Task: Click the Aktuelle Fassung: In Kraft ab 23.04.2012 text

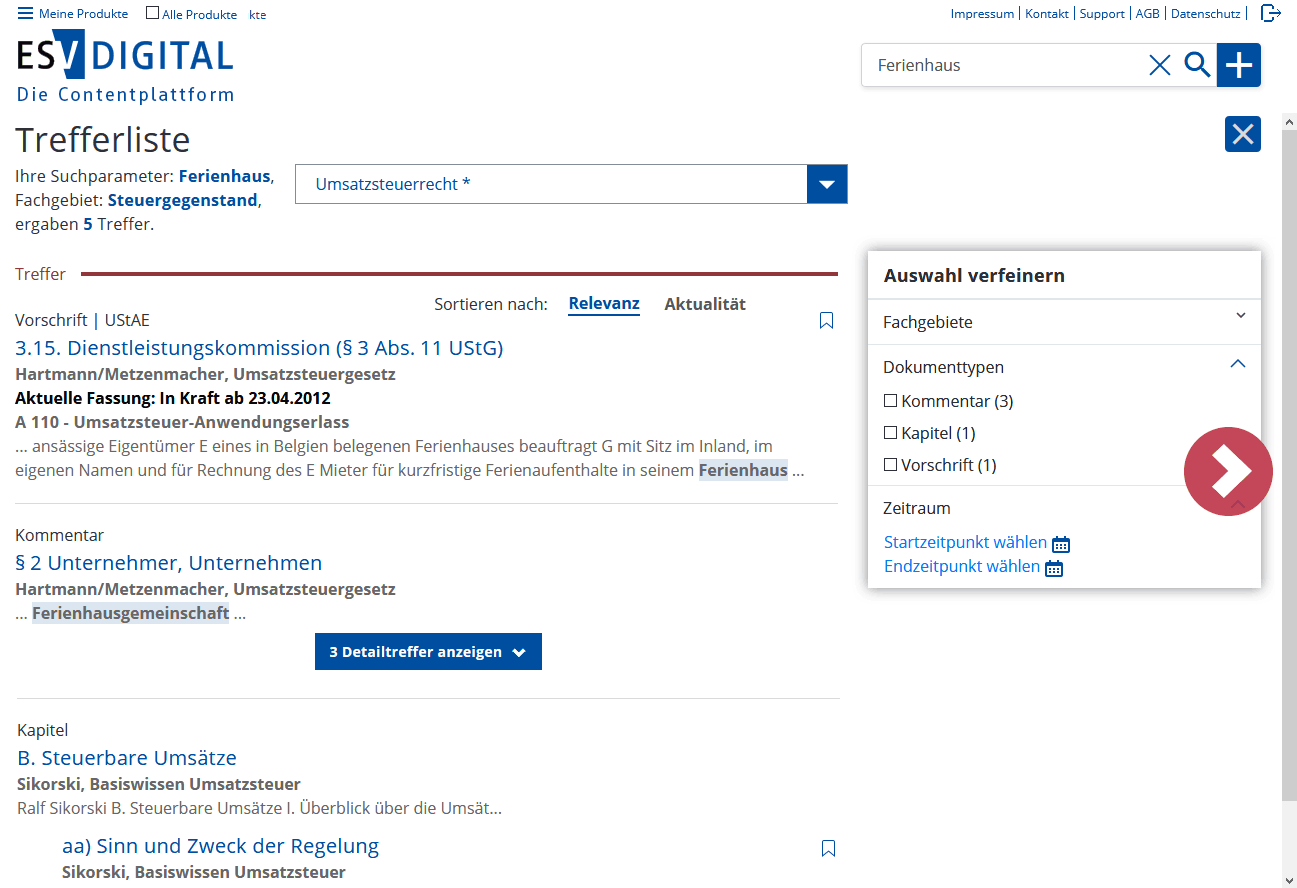Action: [173, 398]
